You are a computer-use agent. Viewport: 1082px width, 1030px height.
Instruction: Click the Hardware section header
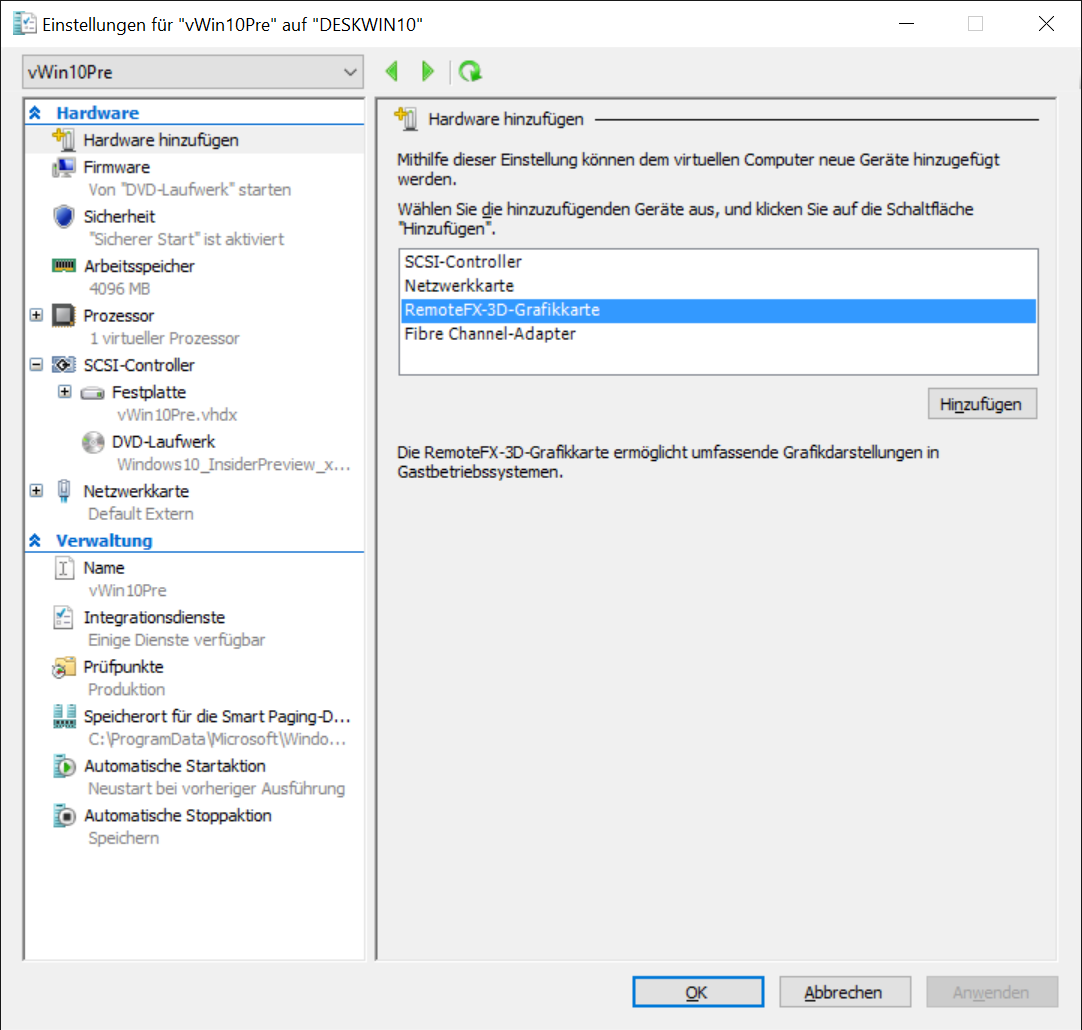97,112
